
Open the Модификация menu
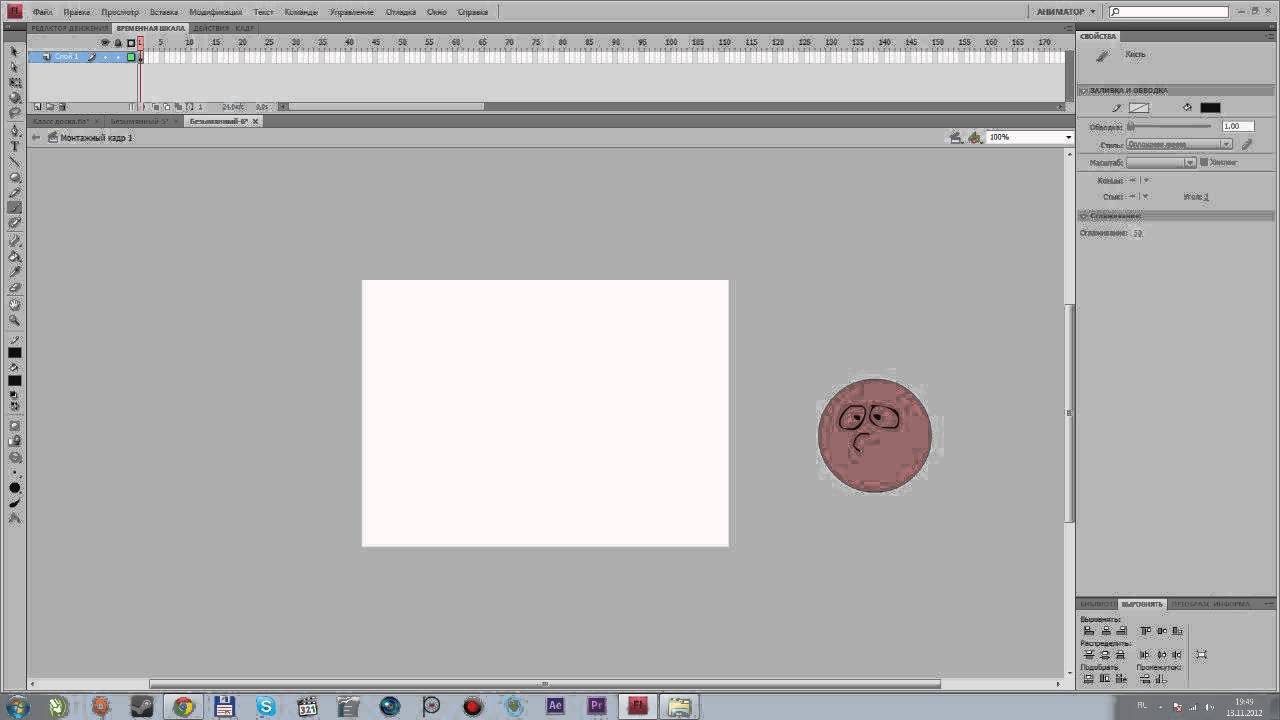(x=215, y=12)
